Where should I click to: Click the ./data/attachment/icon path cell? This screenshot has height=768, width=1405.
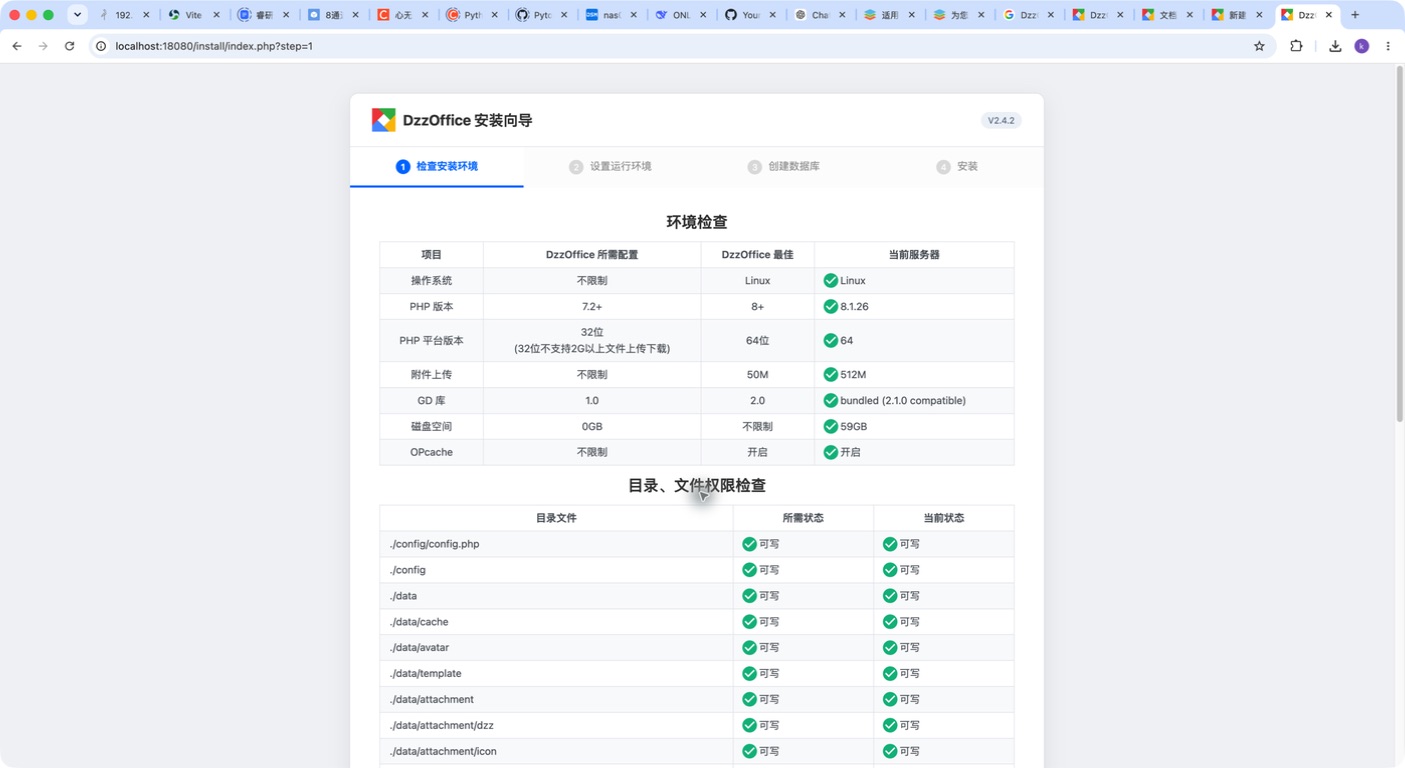pyautogui.click(x=556, y=752)
